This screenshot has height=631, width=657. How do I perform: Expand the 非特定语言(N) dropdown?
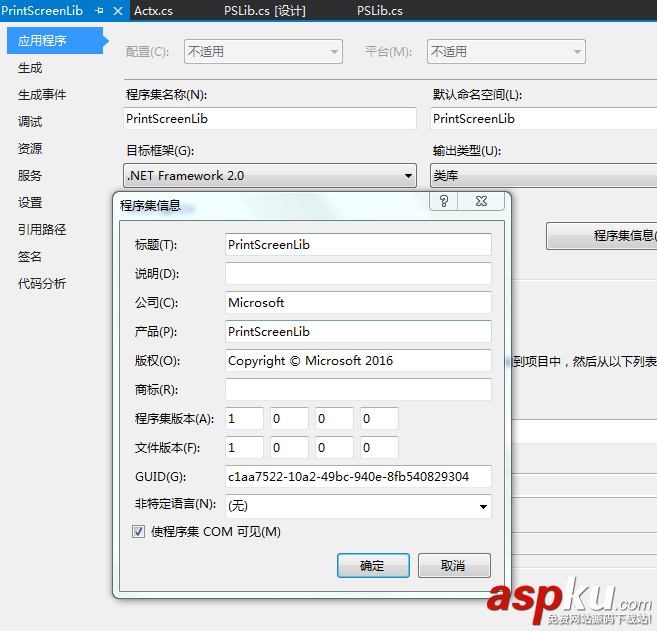coord(358,506)
